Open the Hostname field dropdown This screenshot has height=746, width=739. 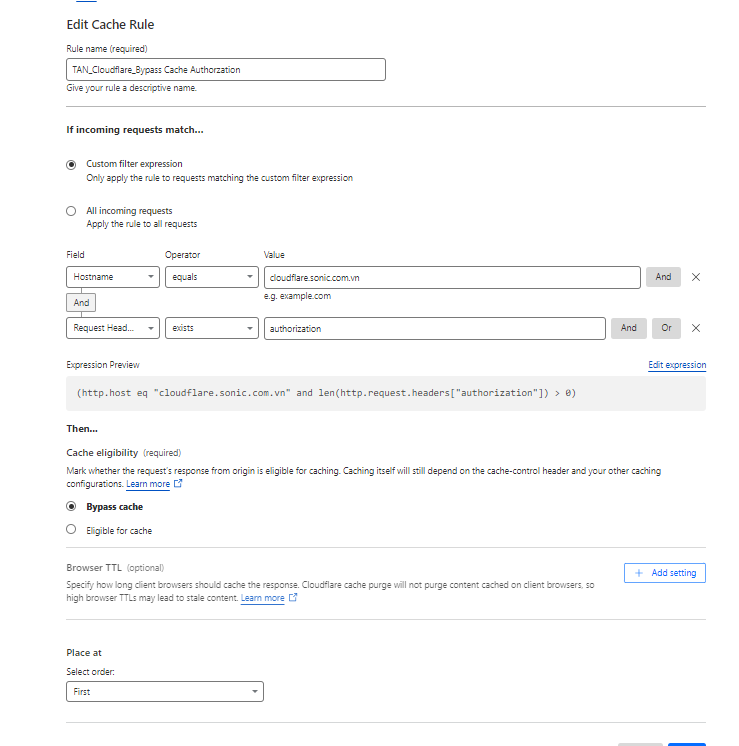[x=112, y=277]
